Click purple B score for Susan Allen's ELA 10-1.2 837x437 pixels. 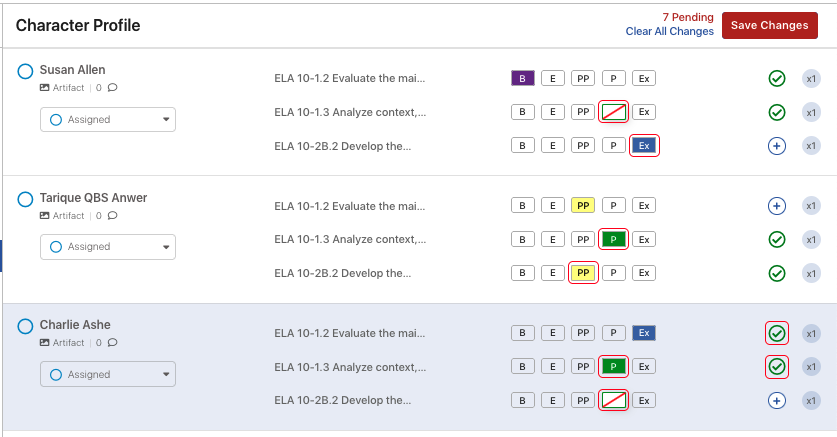pos(523,78)
